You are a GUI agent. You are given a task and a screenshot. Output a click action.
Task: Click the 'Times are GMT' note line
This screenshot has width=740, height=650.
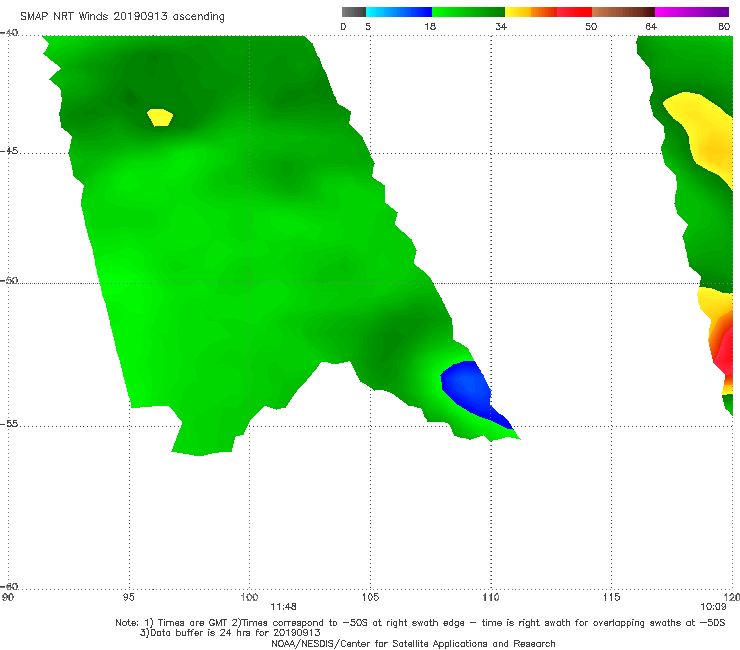click(x=420, y=623)
